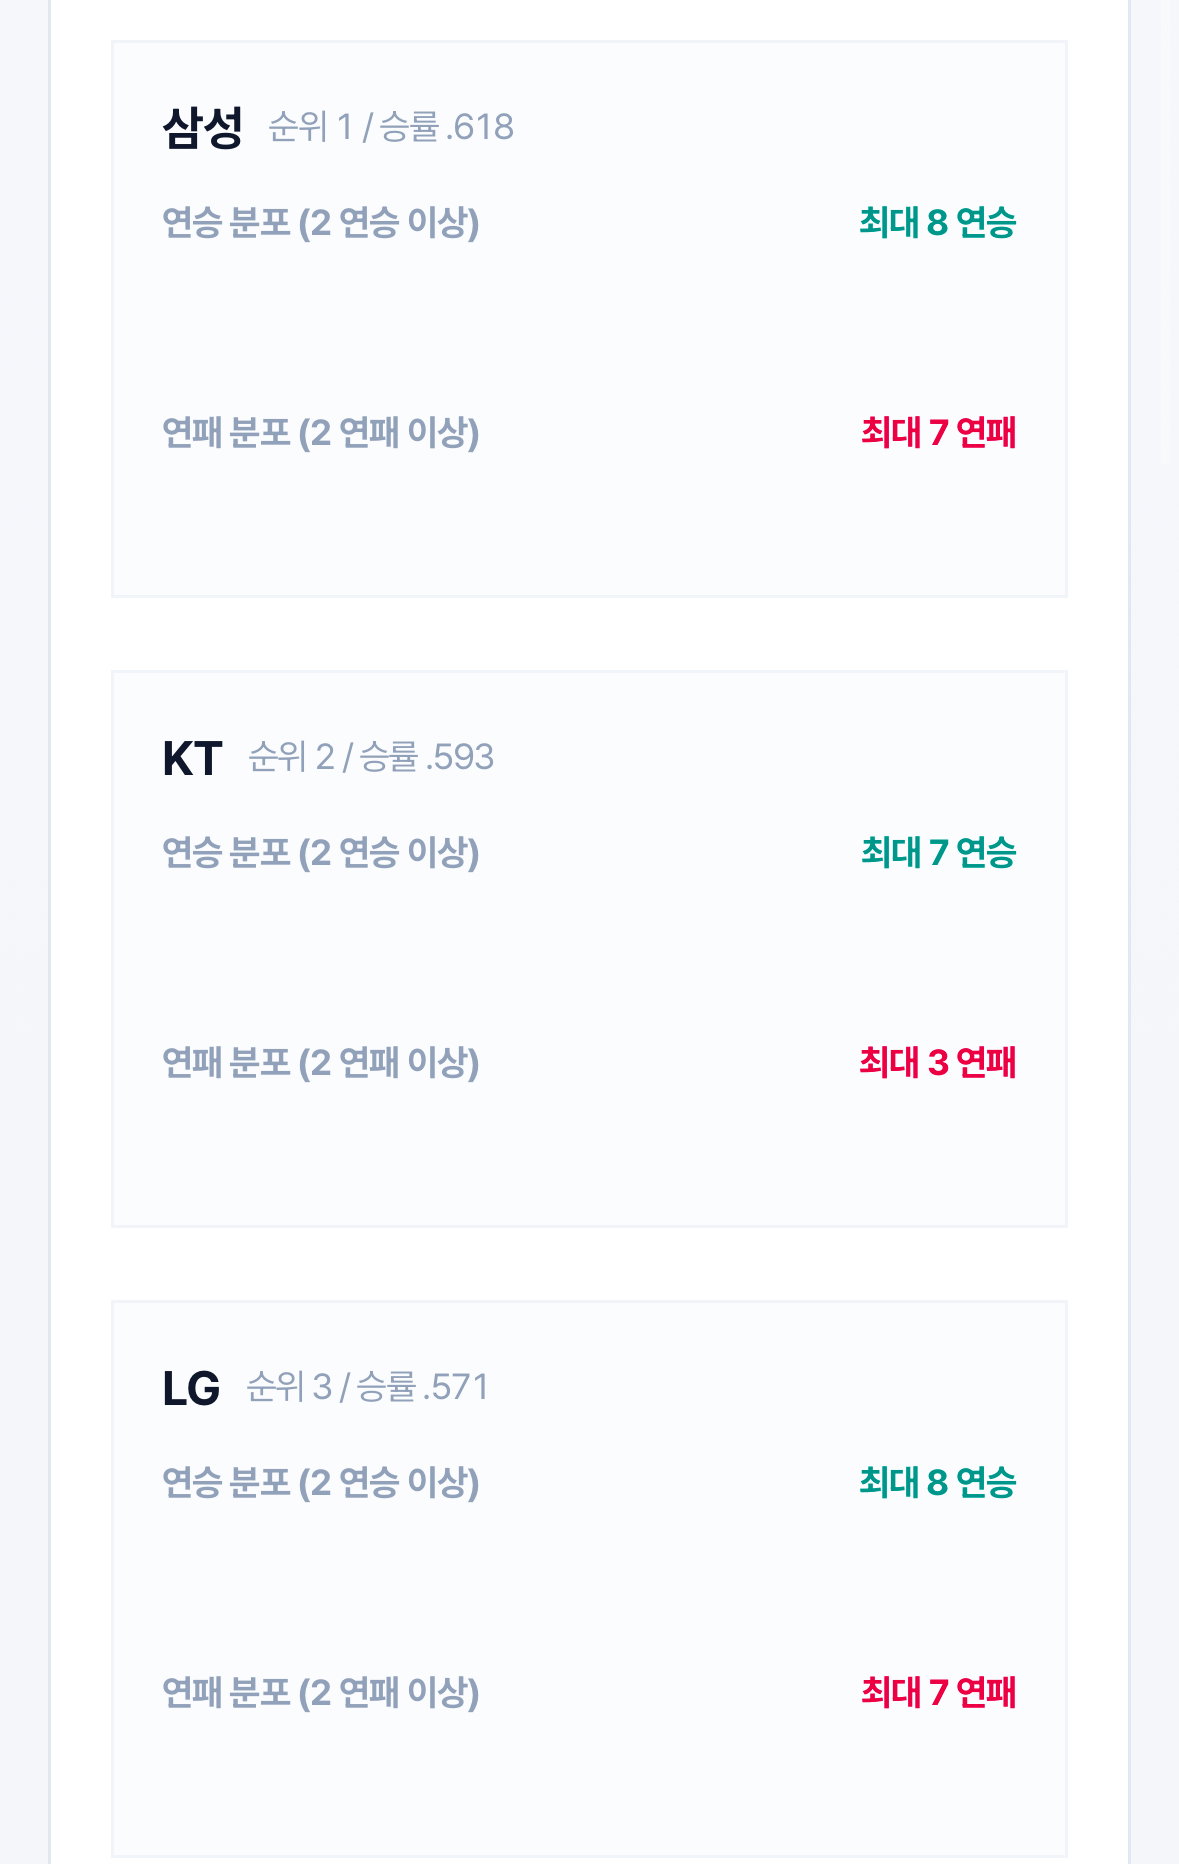This screenshot has width=1179, height=1864.
Task: Click 삼성's 연패 분포 (2 연패 이상) label
Action: (x=321, y=432)
